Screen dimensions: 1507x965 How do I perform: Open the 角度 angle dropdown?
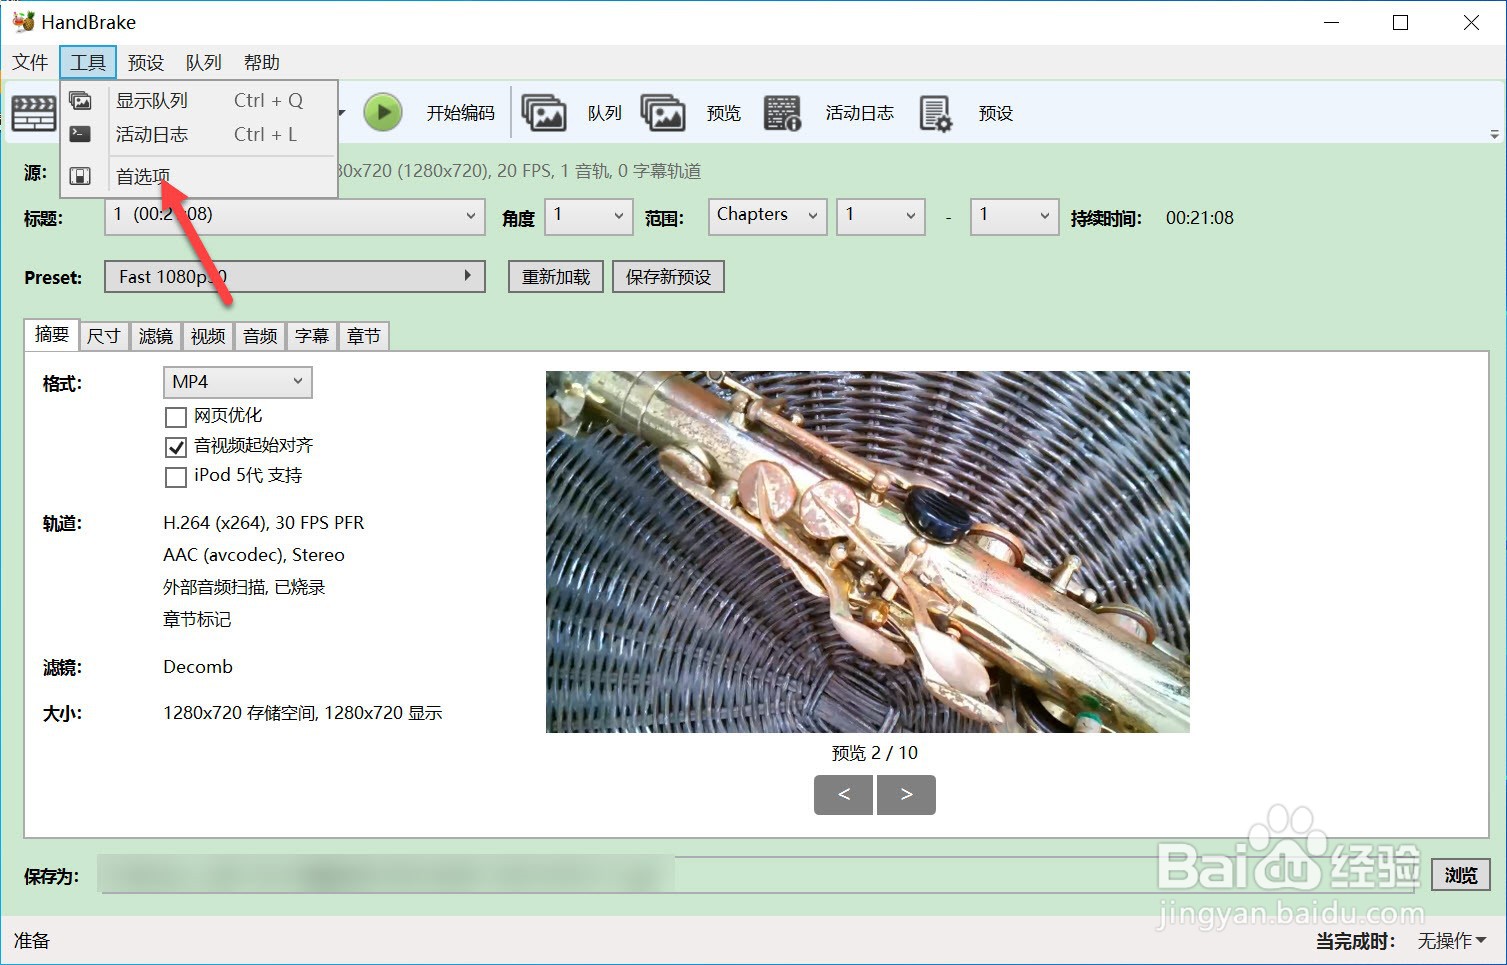pos(589,216)
